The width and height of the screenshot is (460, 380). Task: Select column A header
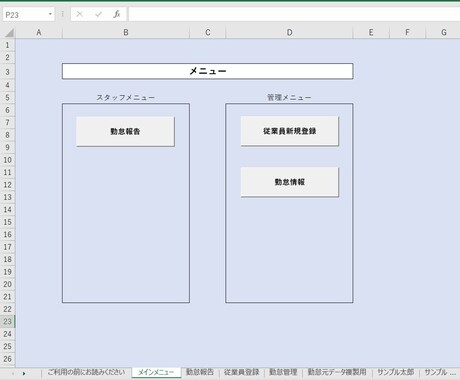(x=39, y=33)
